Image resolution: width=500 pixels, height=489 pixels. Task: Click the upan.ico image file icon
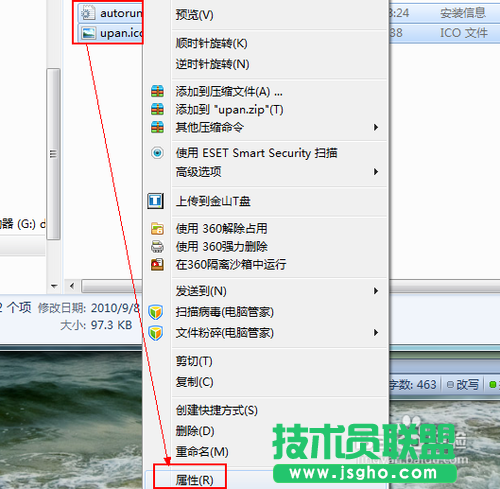(x=89, y=33)
